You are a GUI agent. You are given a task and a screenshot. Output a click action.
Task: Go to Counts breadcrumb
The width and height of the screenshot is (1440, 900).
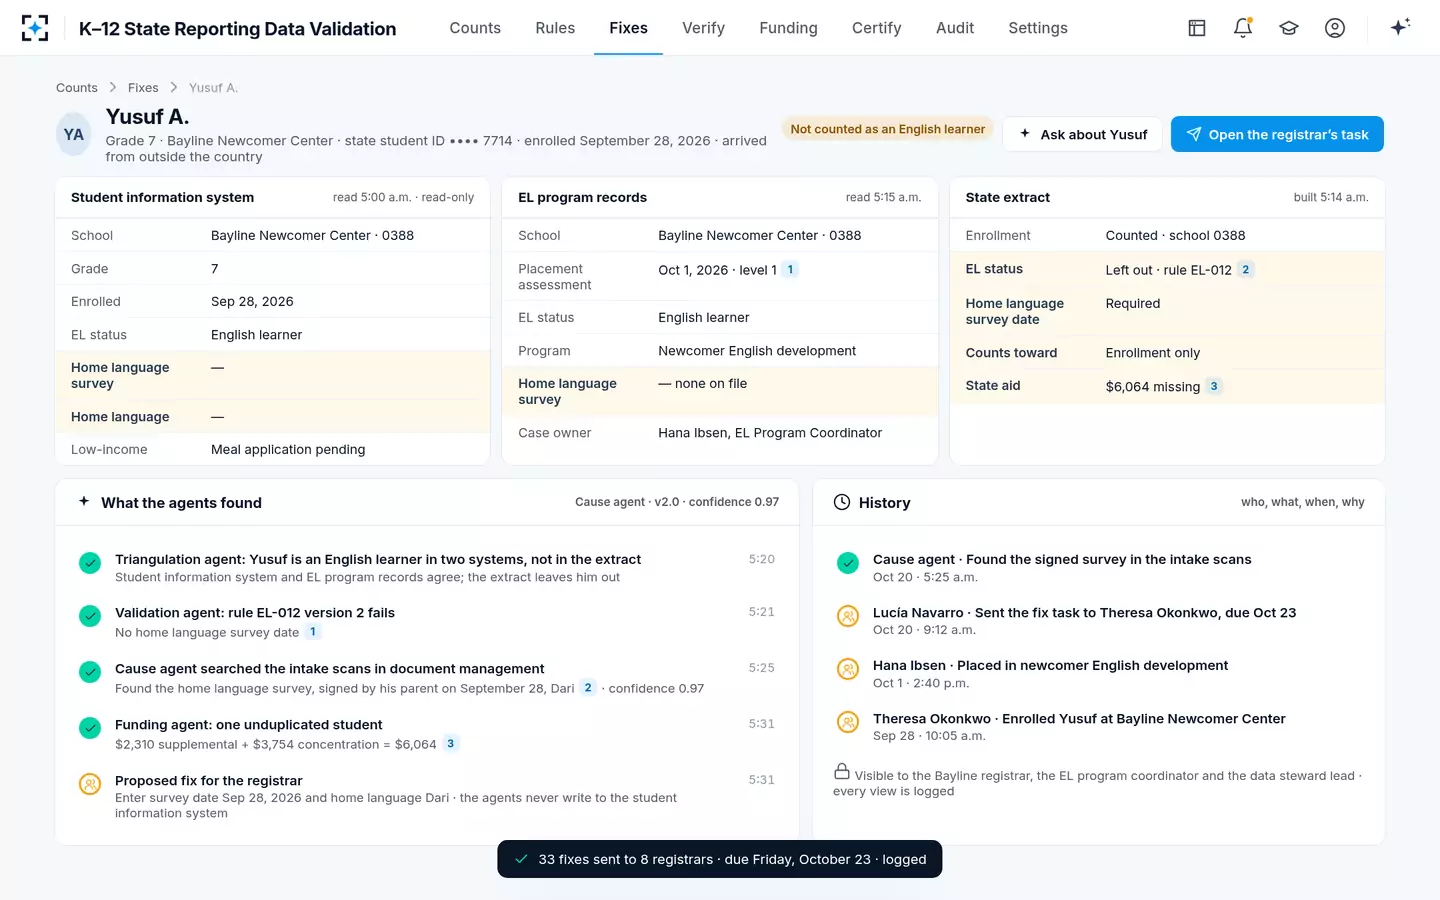coord(77,88)
